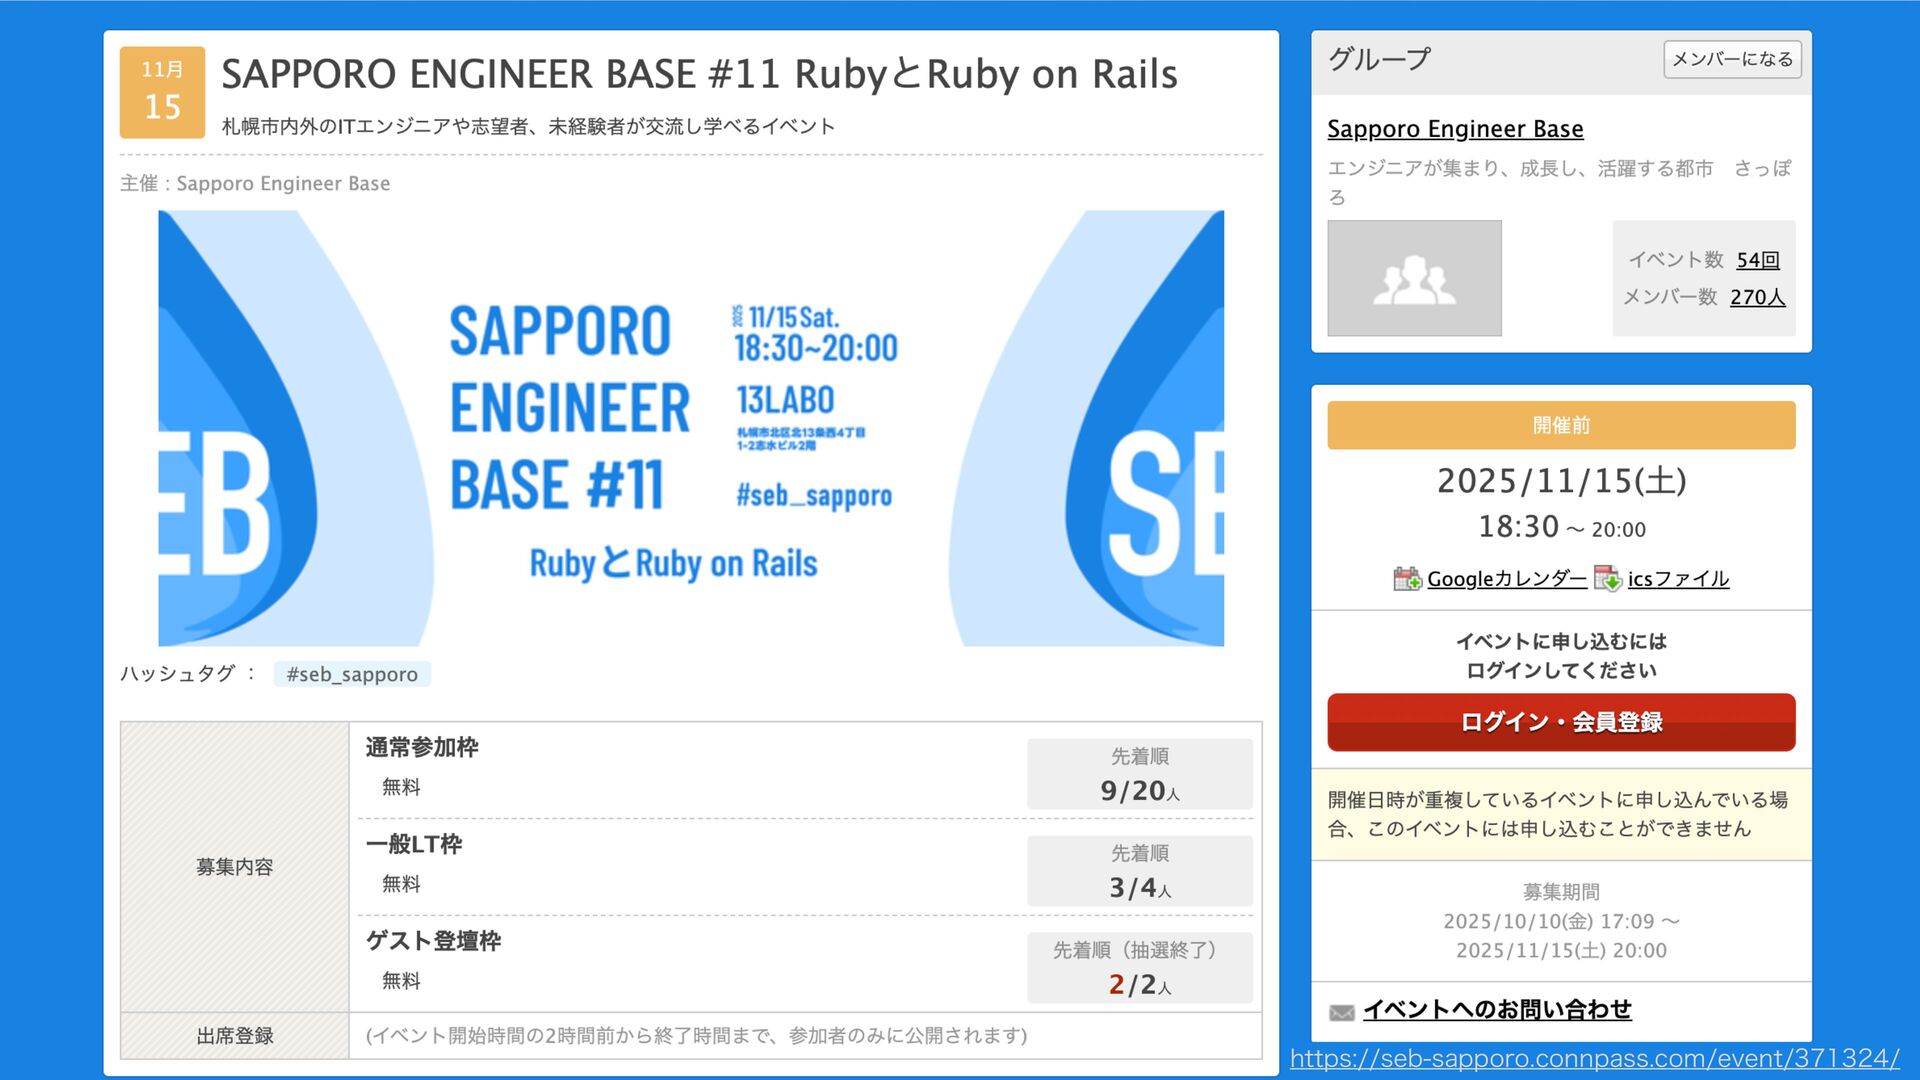Click the #seb_sapporo hashtag tag
Screen dimensions: 1920x1080
[x=352, y=674]
